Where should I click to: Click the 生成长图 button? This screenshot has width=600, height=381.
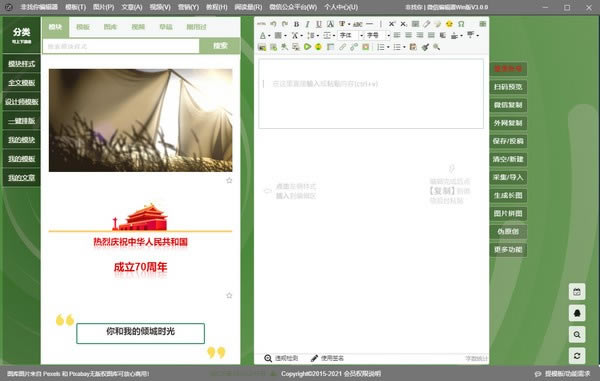(x=508, y=195)
